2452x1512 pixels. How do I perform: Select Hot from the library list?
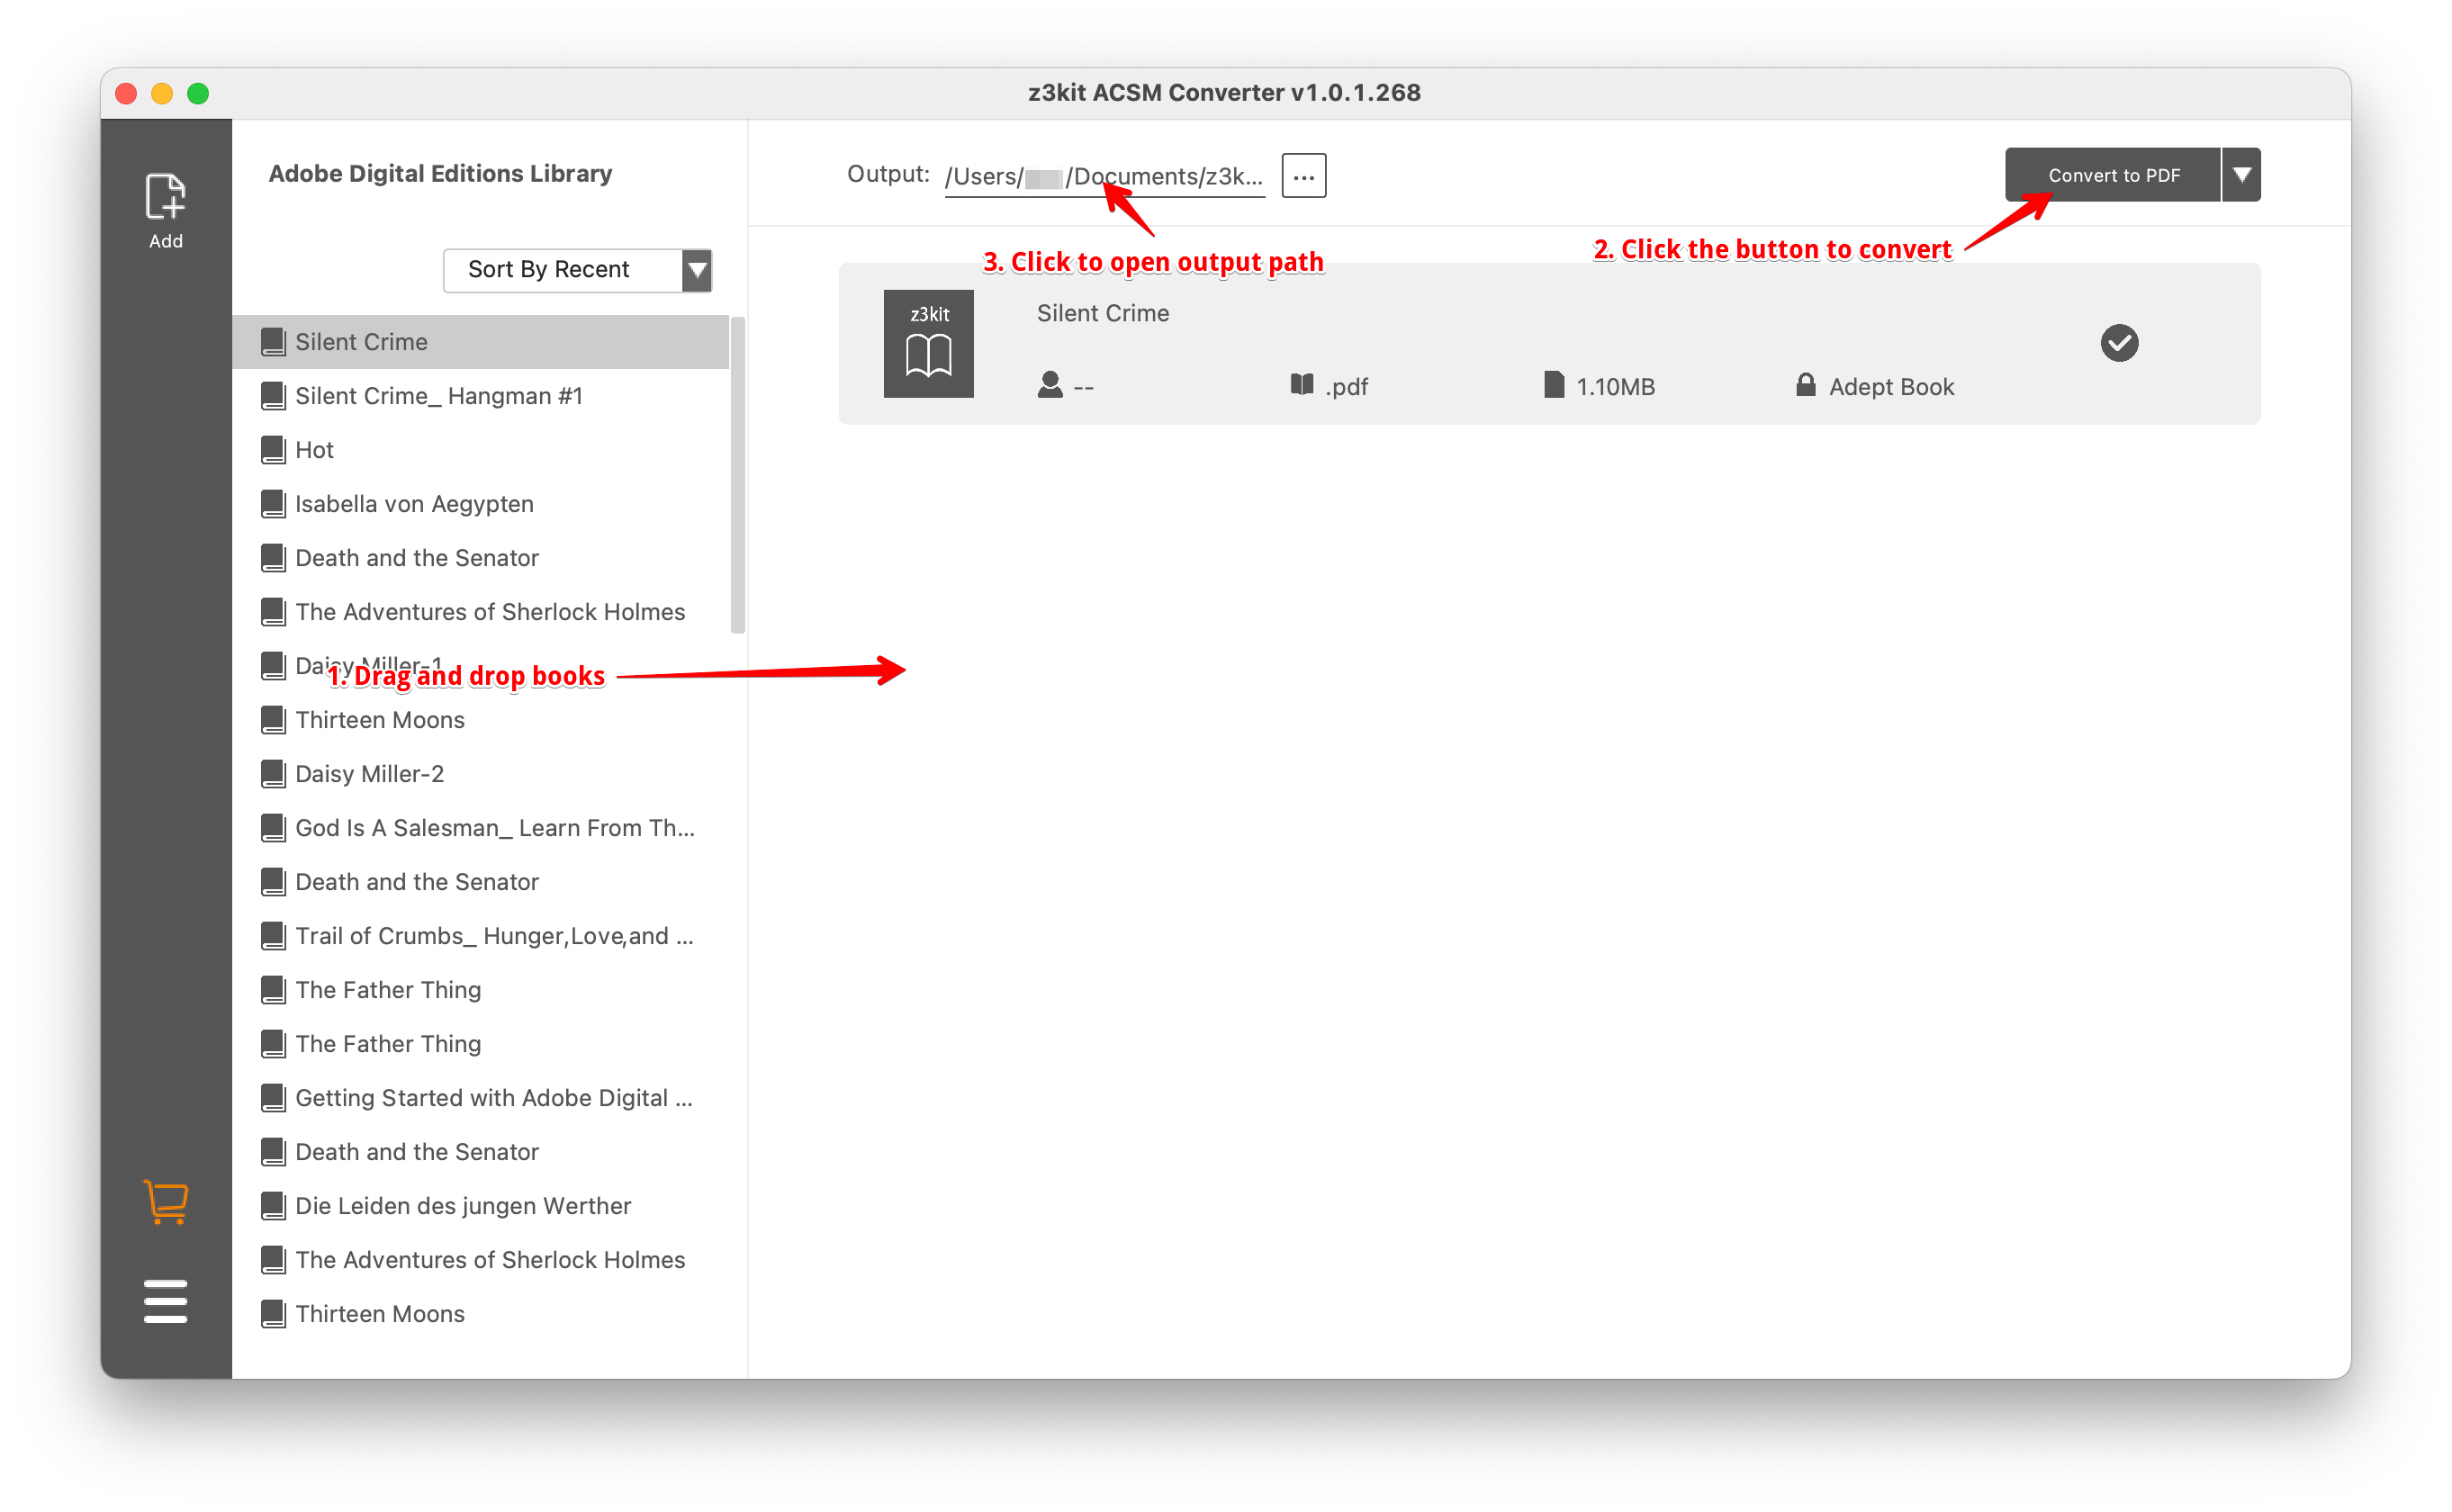pos(313,449)
